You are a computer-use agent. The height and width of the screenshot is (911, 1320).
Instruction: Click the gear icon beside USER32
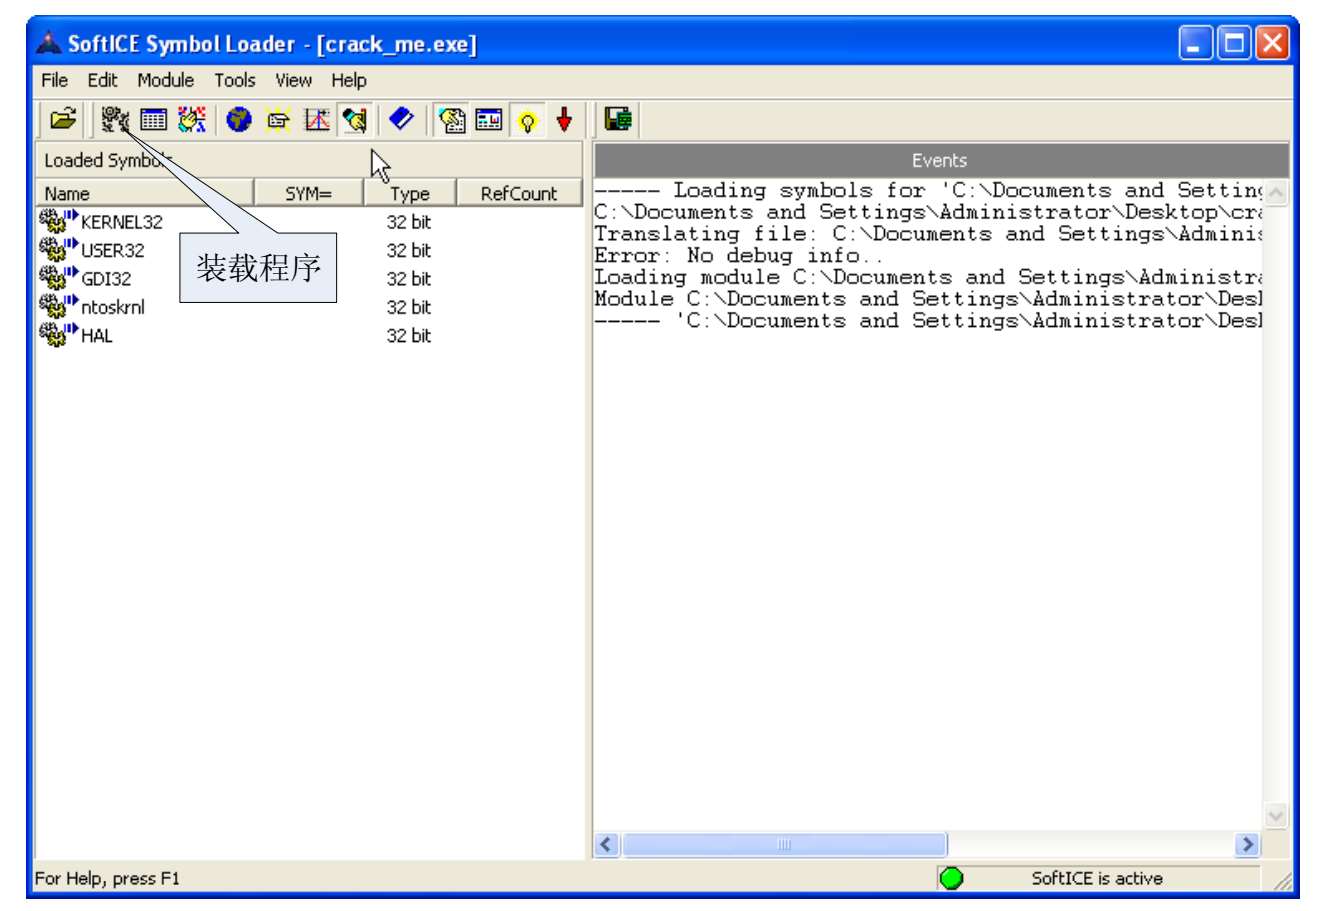(x=57, y=248)
